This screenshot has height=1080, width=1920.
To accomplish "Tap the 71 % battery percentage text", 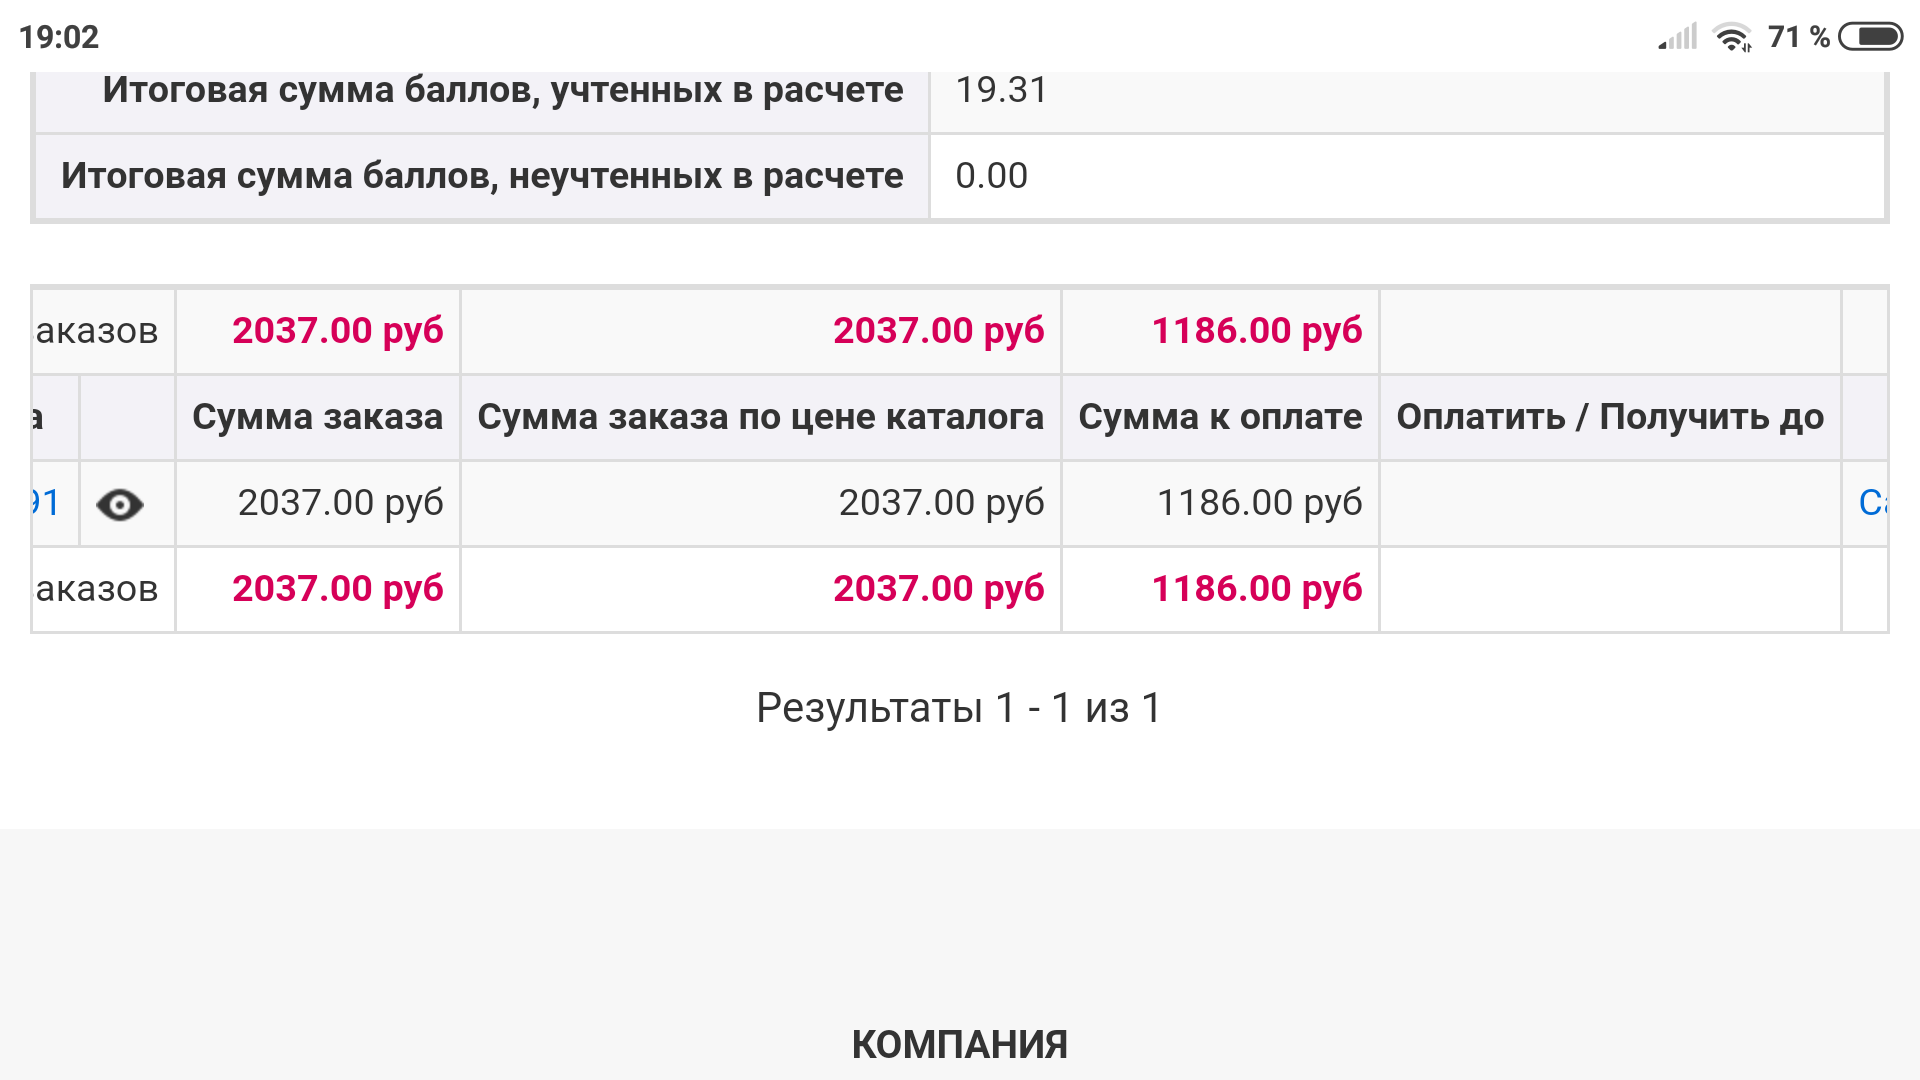I will (1799, 37).
